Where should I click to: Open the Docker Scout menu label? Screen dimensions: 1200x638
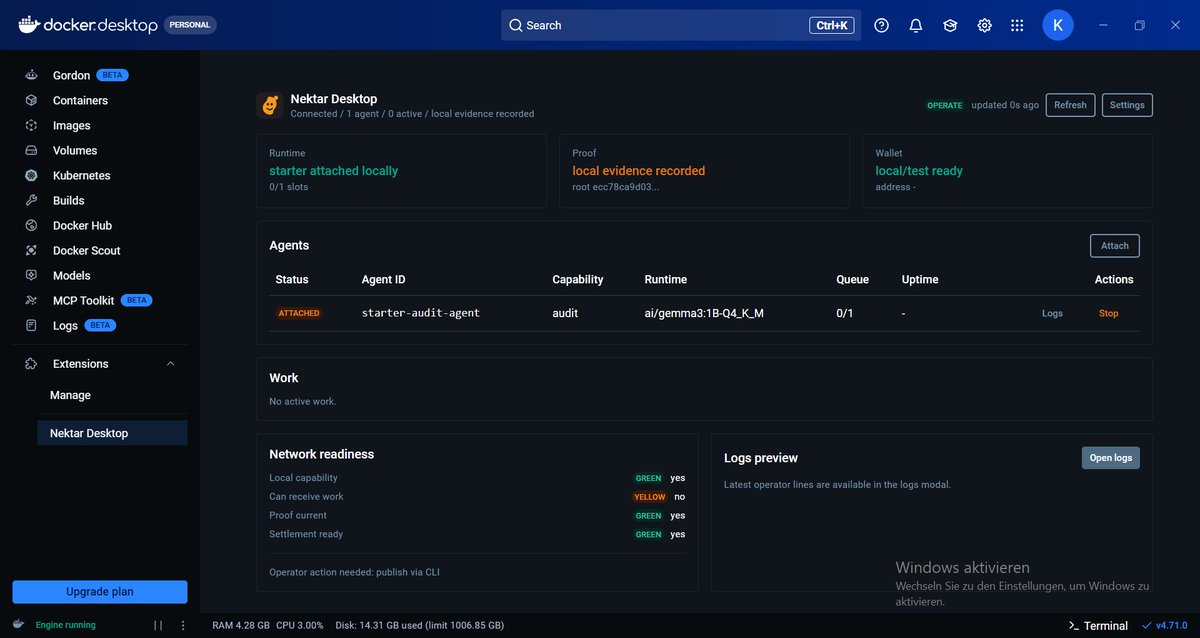click(87, 250)
